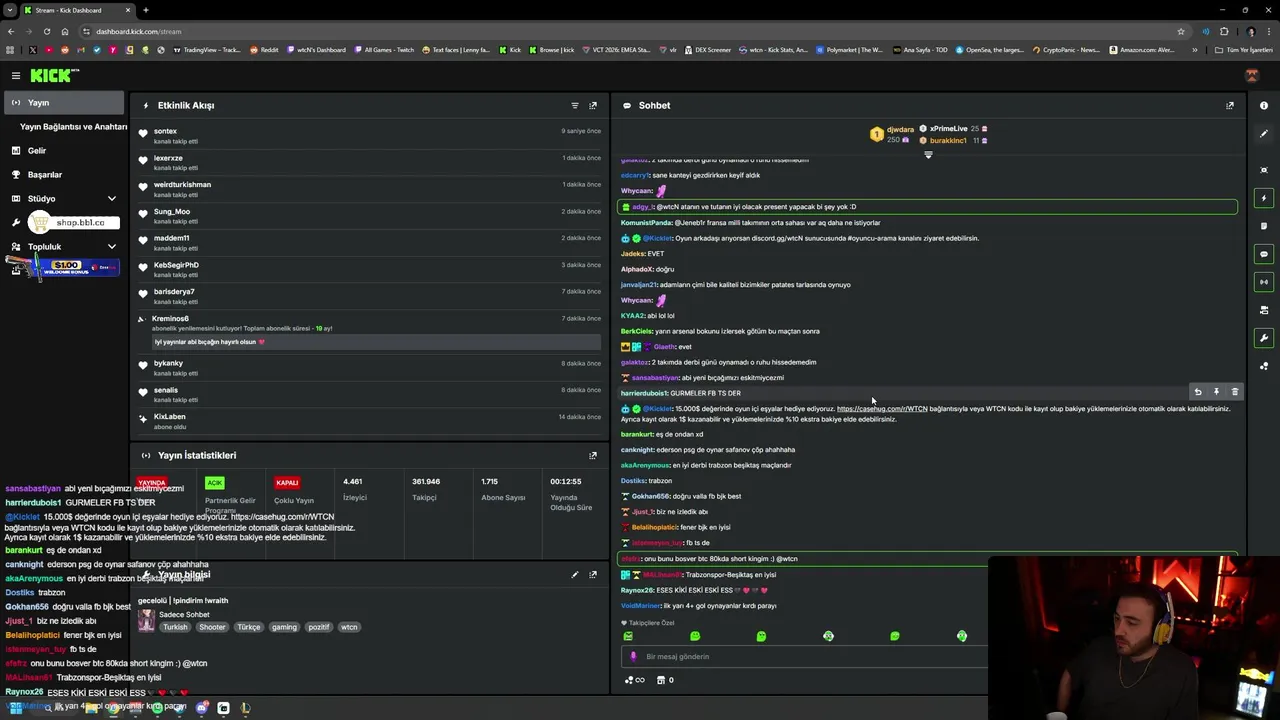Viewport: 1280px width, 720px height.
Task: Click the Sadece Sohbet category thumbnail
Action: [146, 621]
